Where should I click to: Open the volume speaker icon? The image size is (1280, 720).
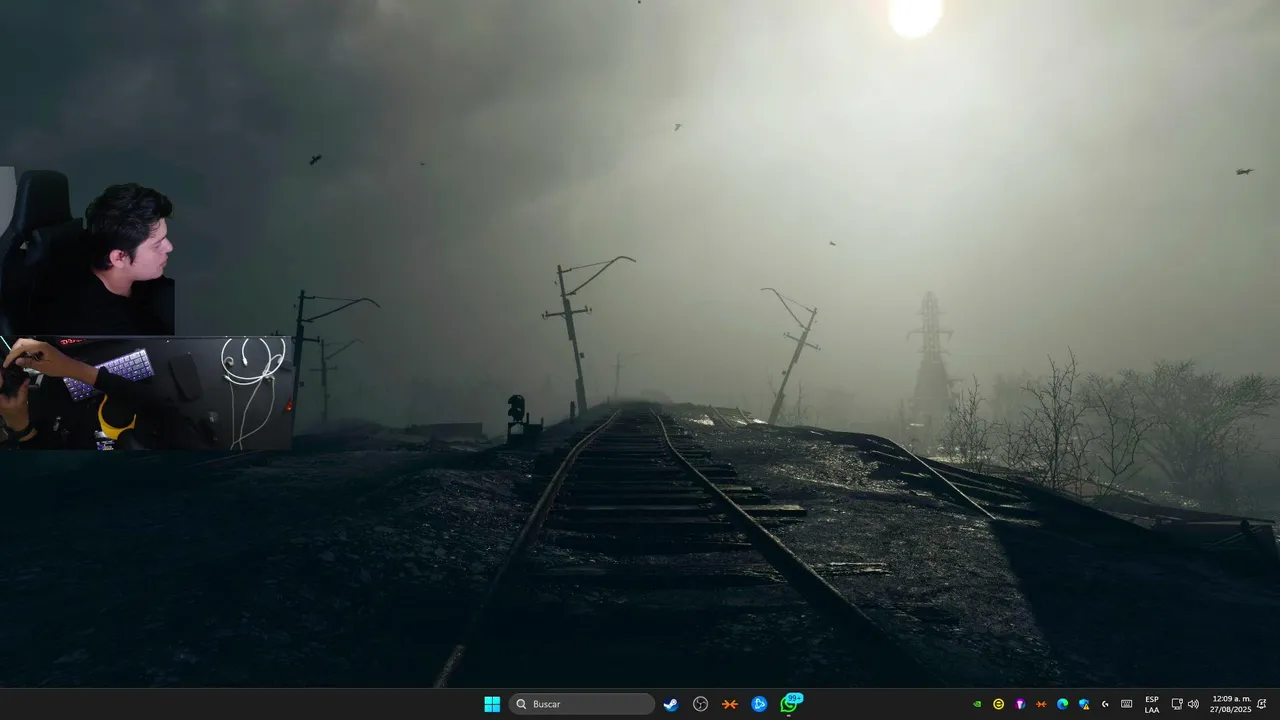pos(1193,704)
